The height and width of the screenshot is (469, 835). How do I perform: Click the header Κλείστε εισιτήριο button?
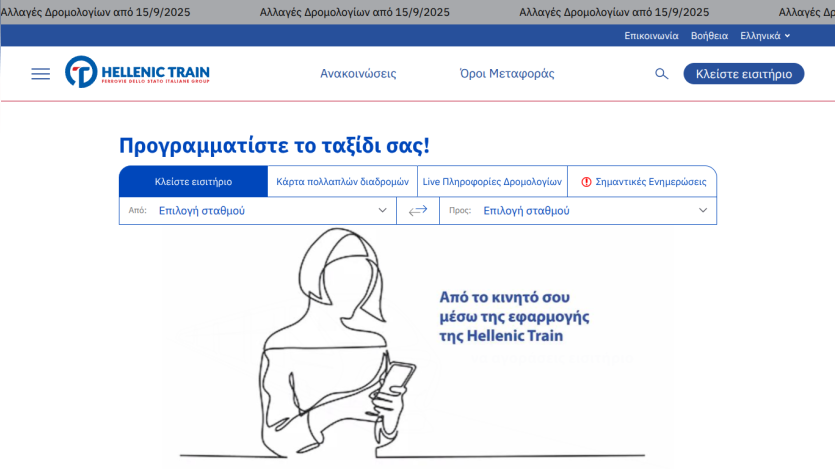[x=744, y=73]
